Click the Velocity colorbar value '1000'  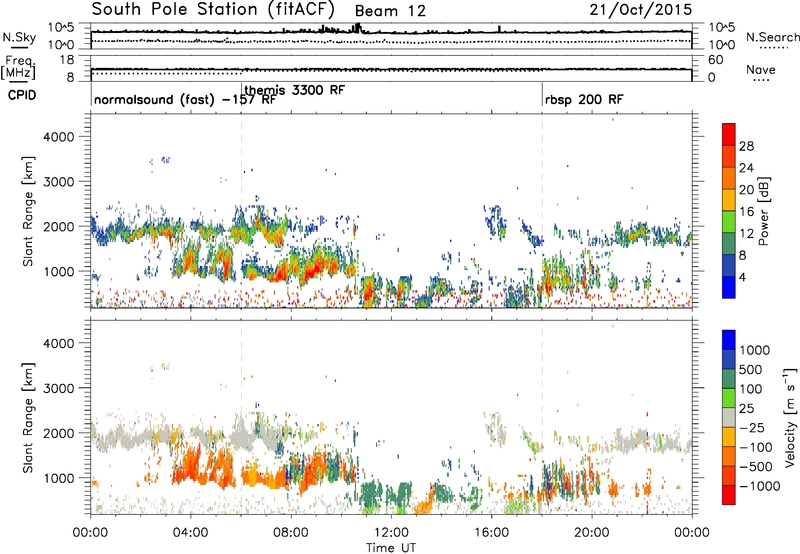click(755, 350)
